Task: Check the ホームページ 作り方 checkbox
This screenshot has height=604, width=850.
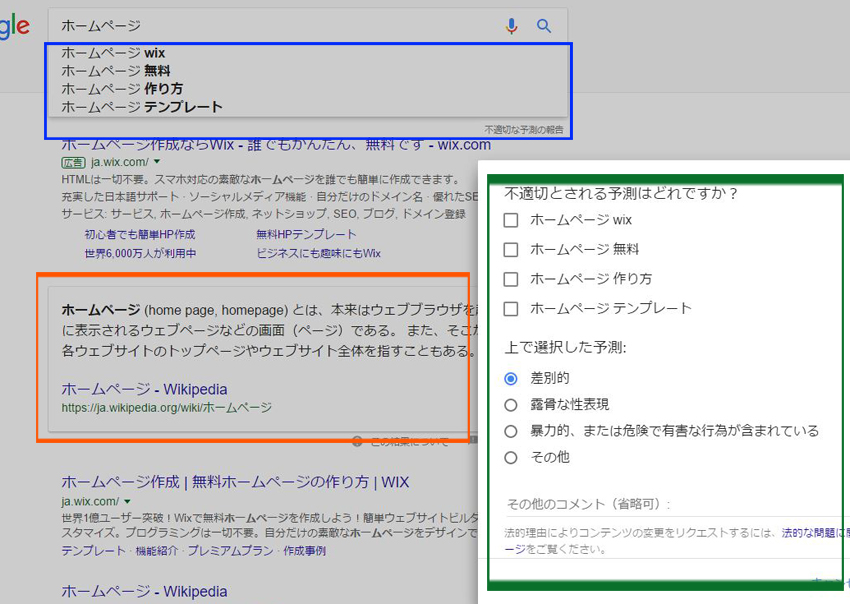Action: [x=511, y=279]
